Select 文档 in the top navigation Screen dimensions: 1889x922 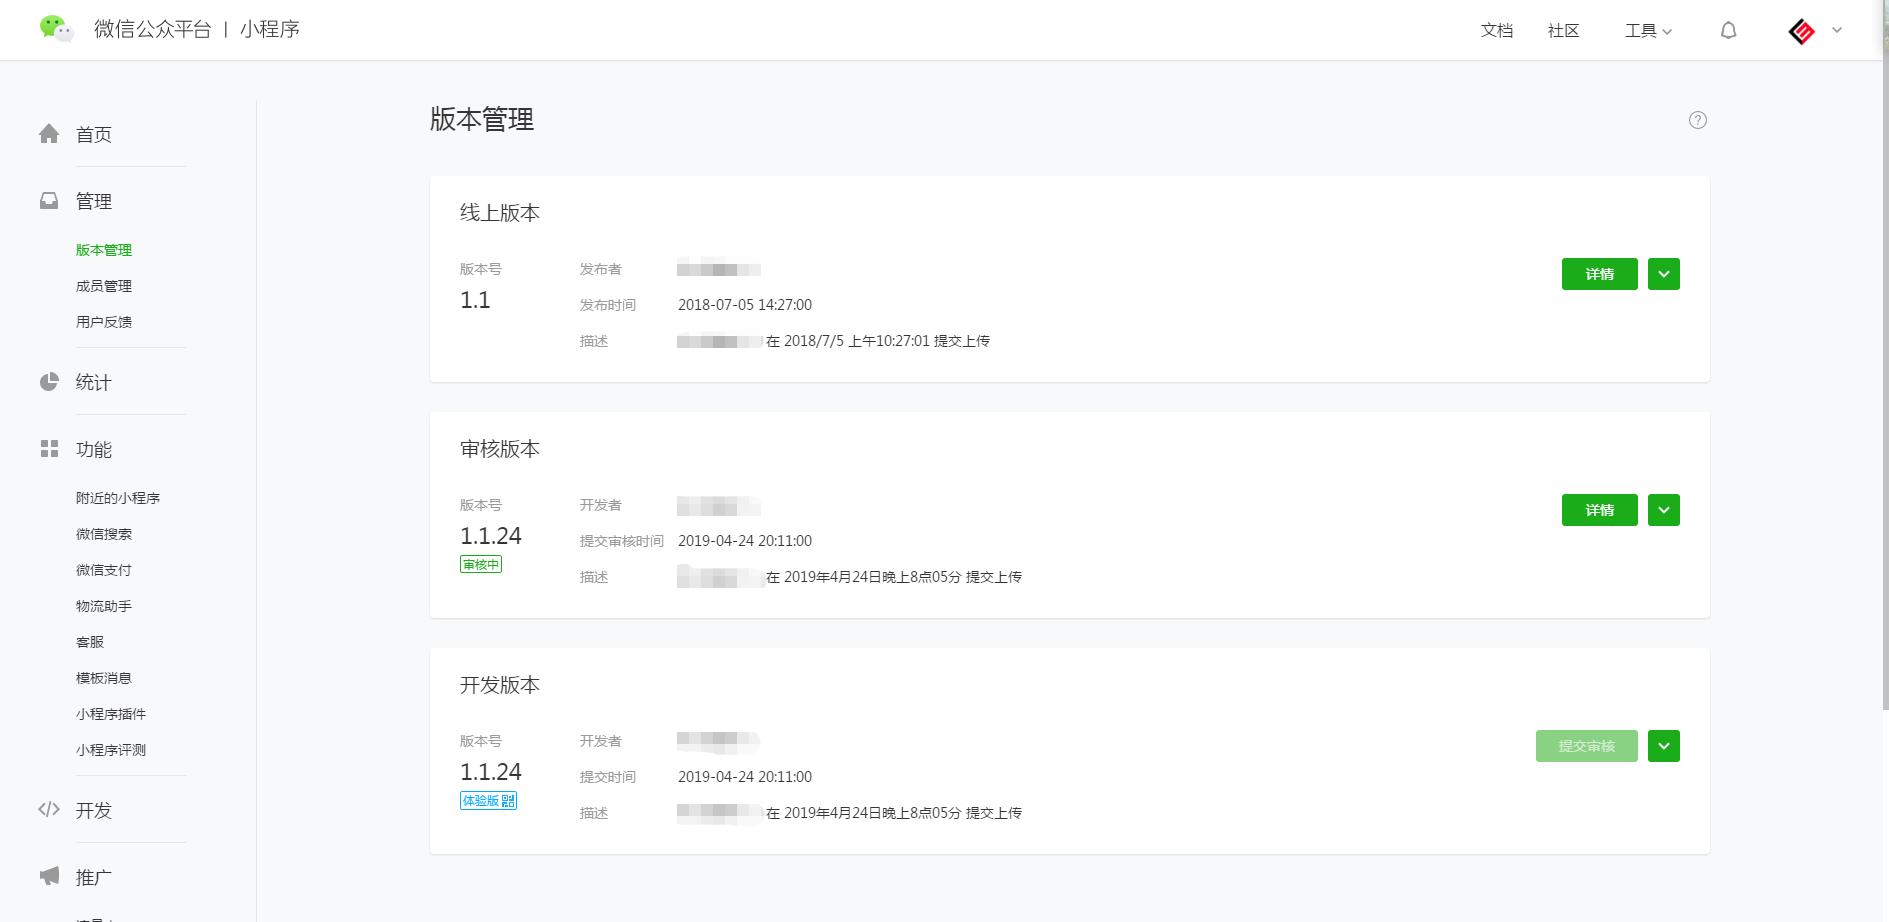(x=1495, y=30)
